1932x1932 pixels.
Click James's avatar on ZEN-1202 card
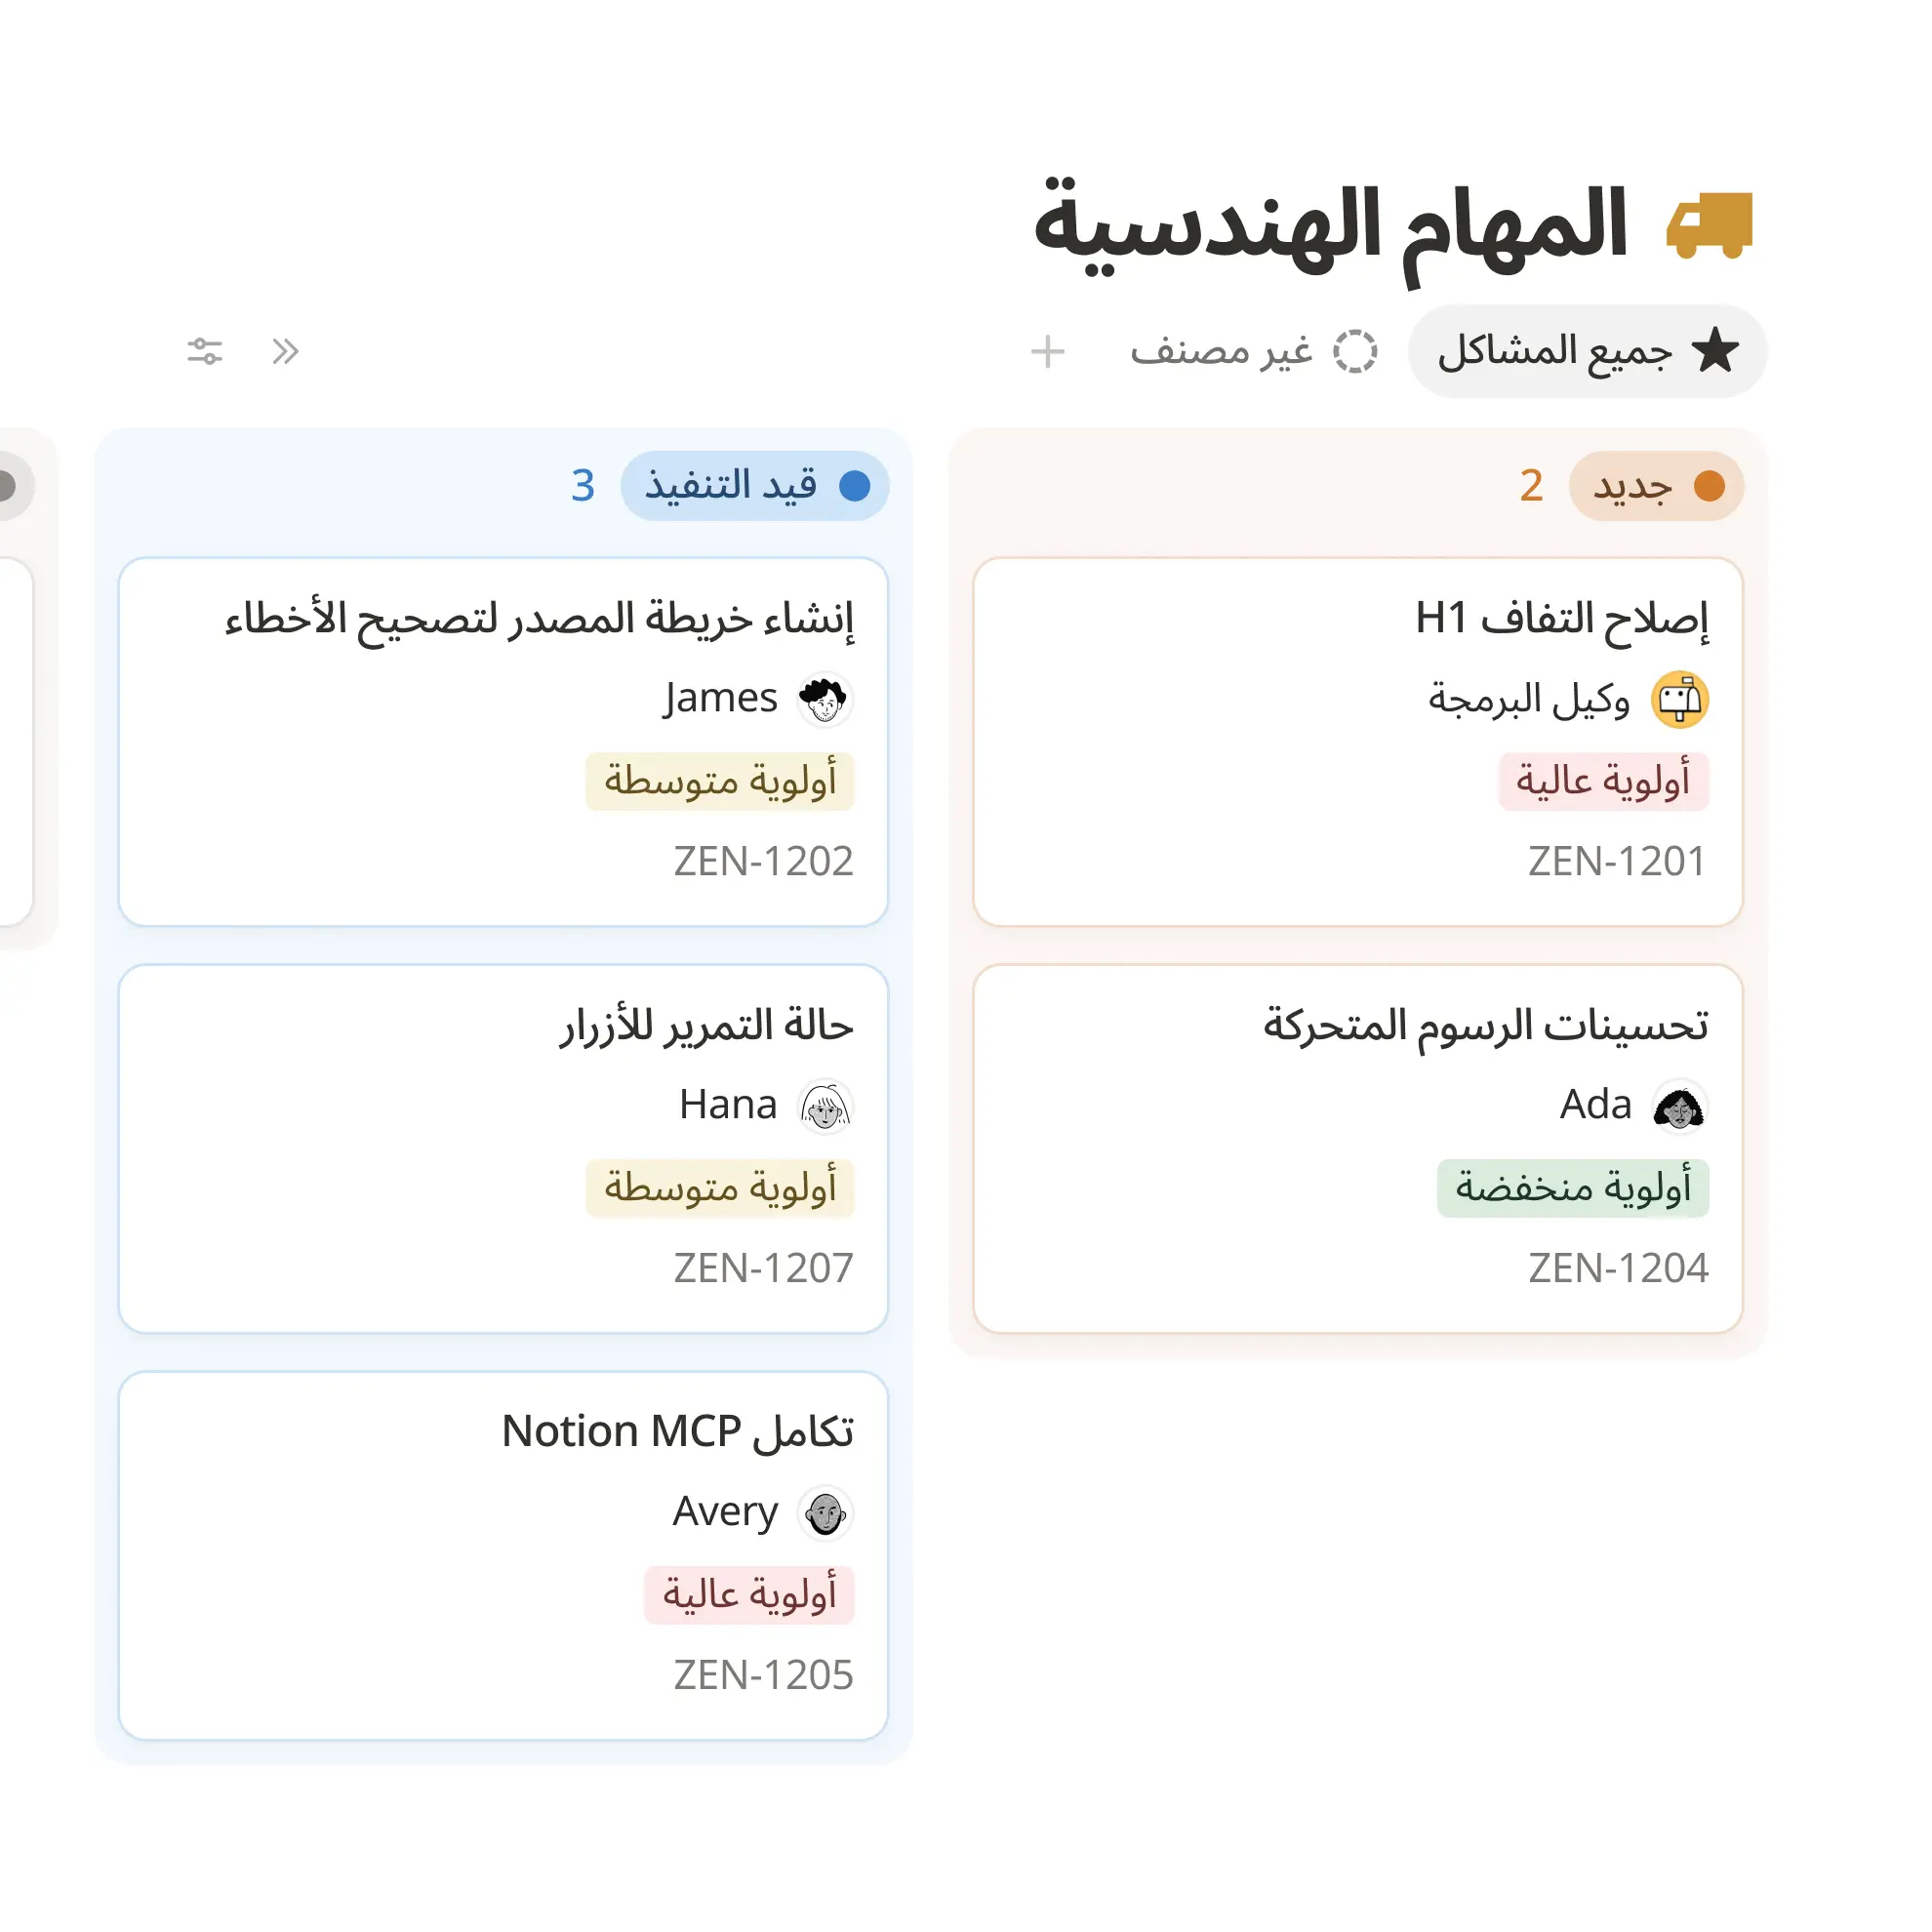(824, 699)
